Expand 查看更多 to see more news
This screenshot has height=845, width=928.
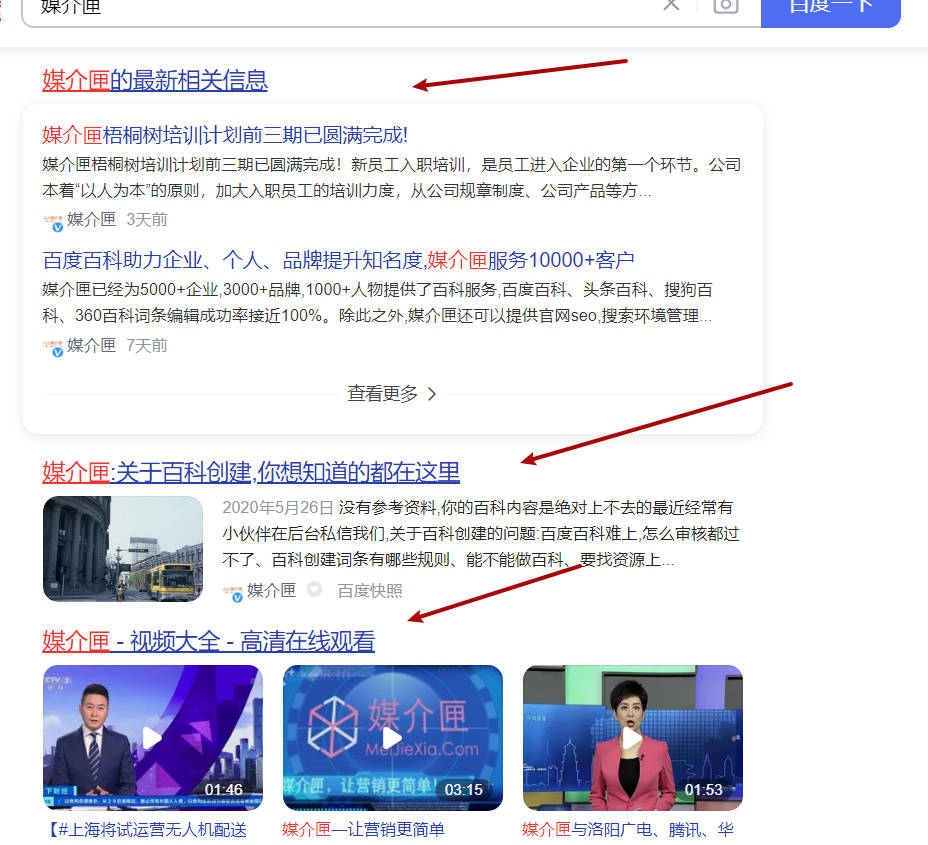[x=392, y=394]
